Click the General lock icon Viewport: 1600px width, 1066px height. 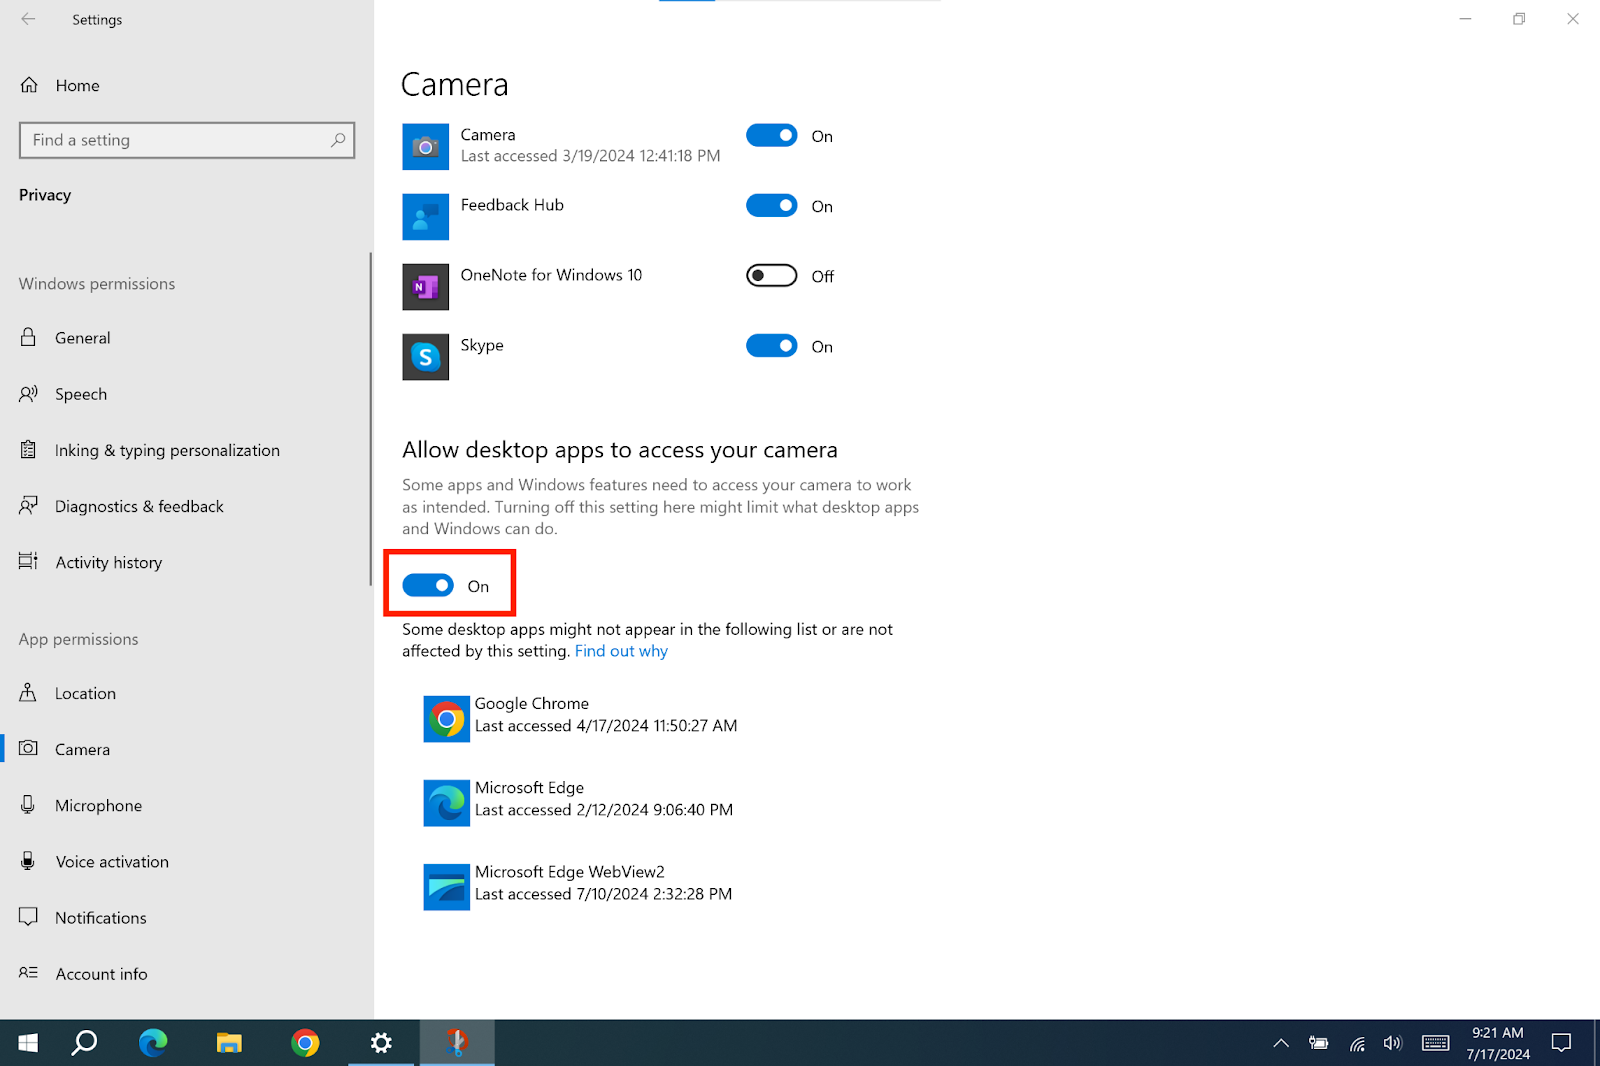point(29,337)
